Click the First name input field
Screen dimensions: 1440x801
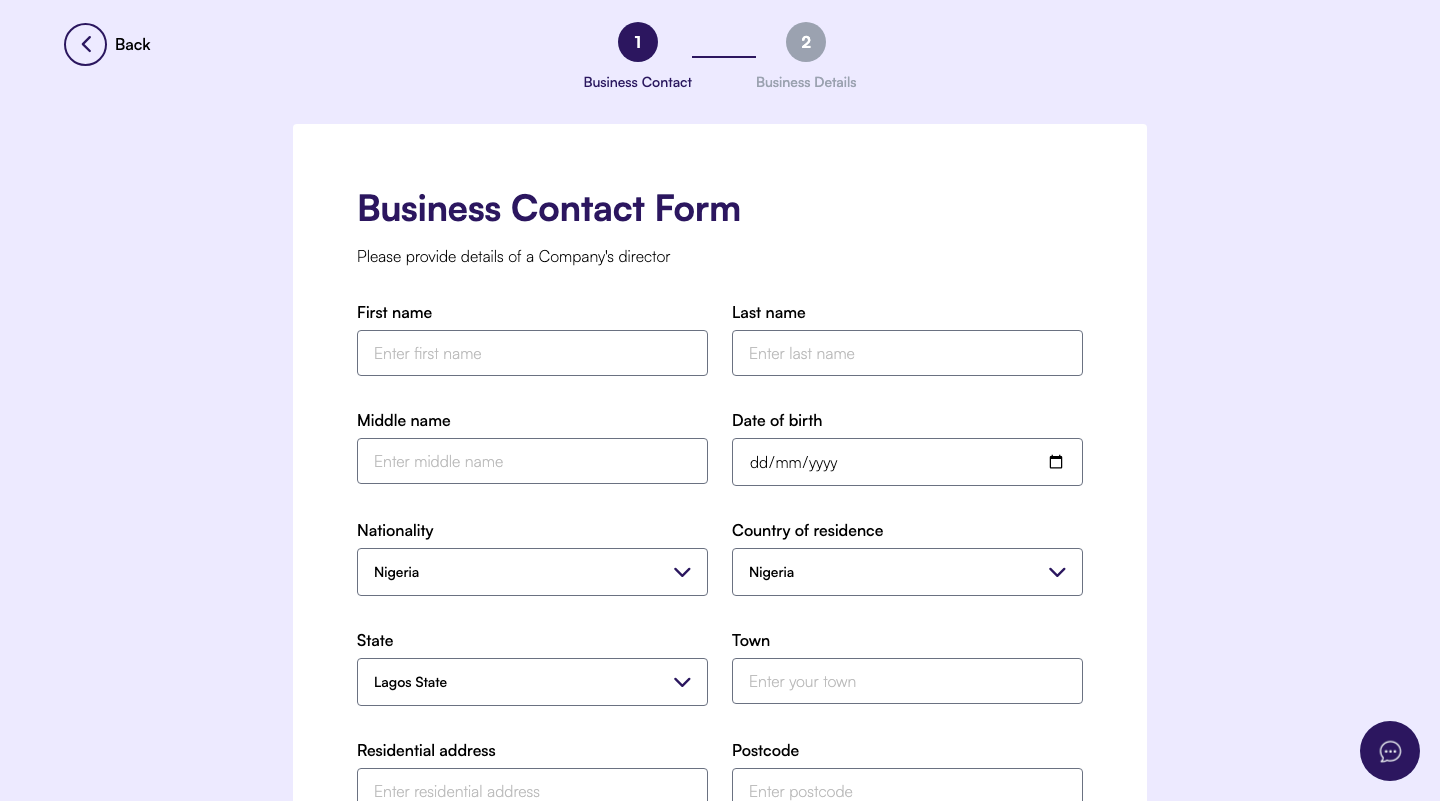[x=532, y=353]
